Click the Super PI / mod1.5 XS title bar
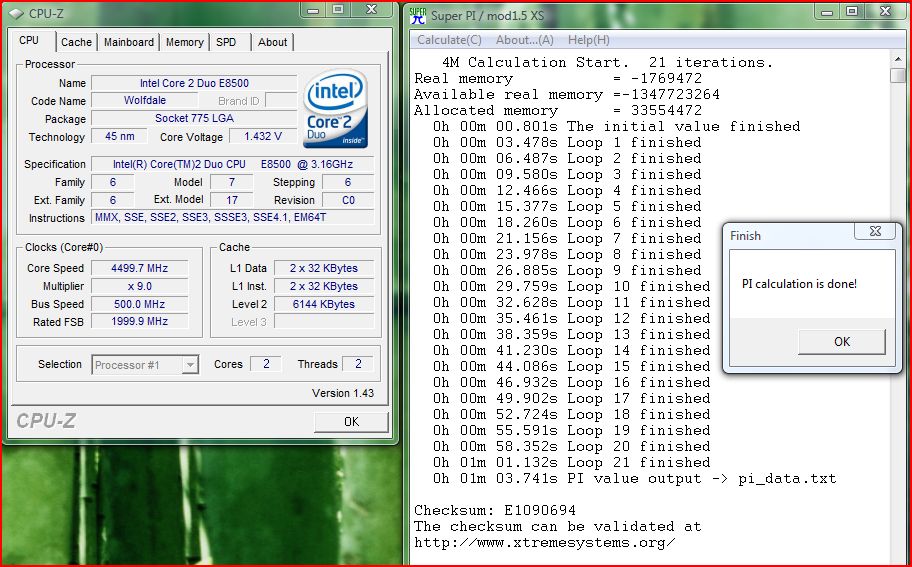The image size is (912, 567). [x=487, y=16]
